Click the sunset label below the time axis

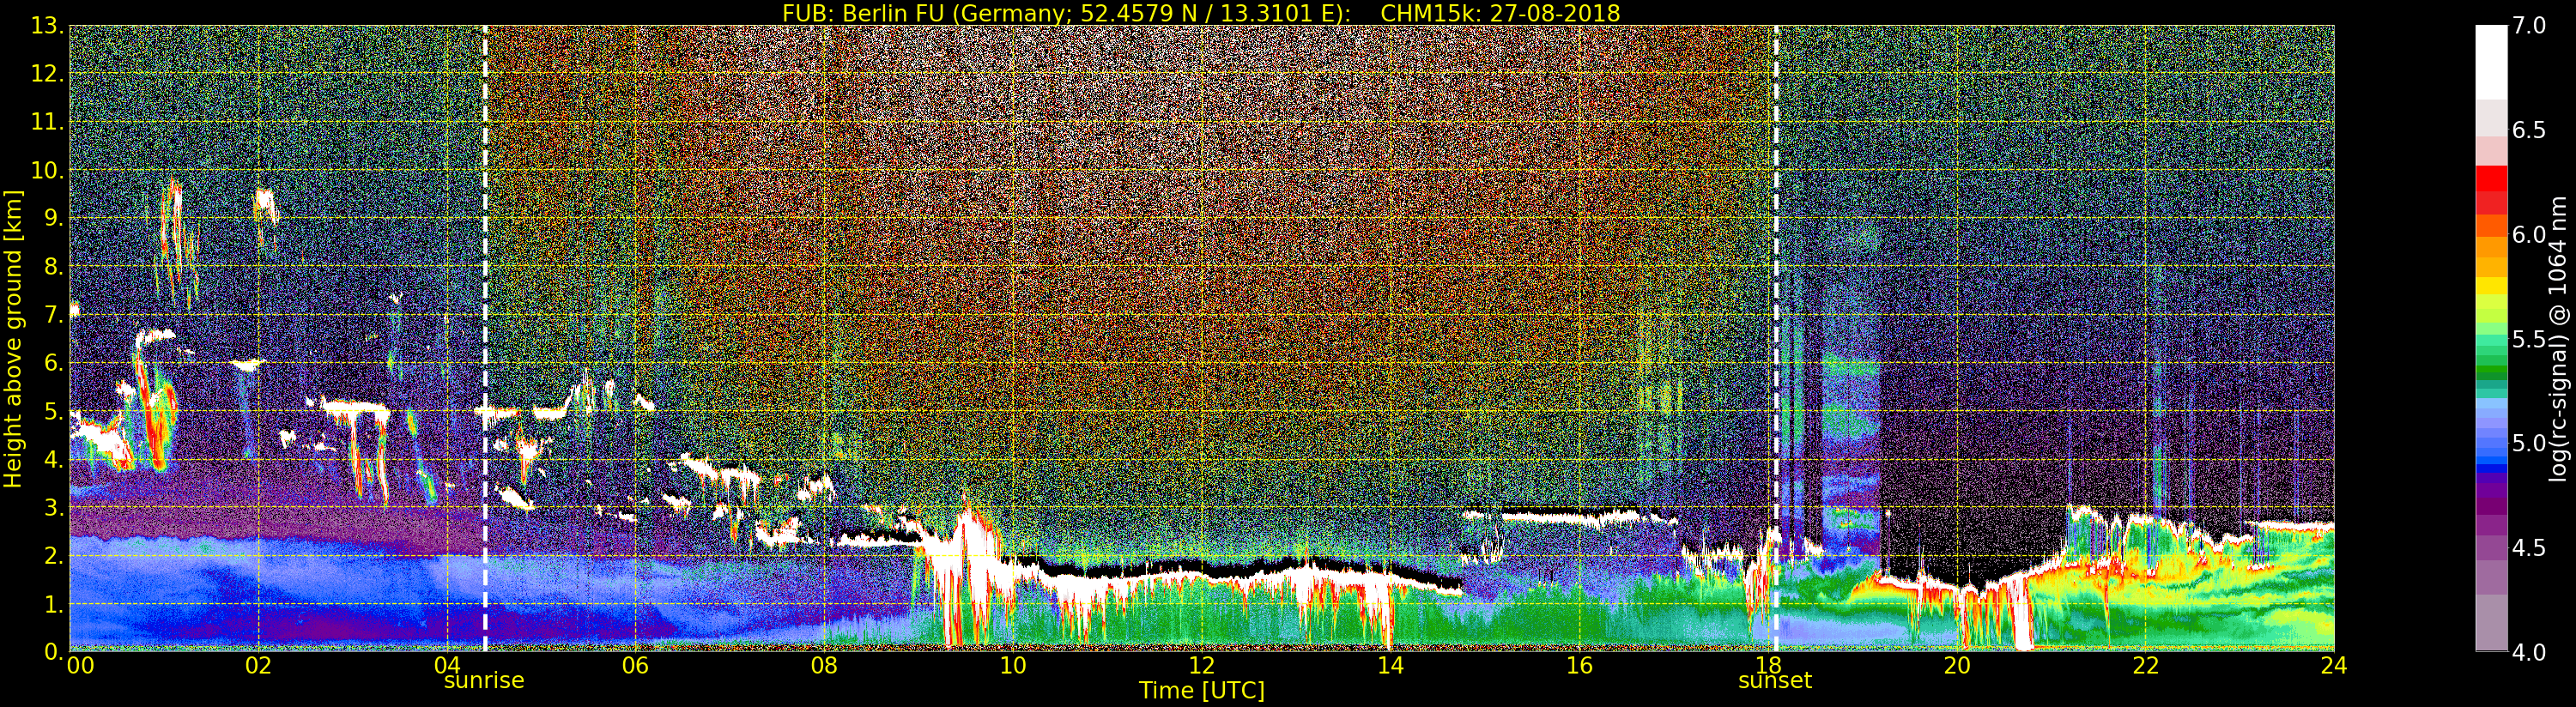pyautogui.click(x=1775, y=681)
